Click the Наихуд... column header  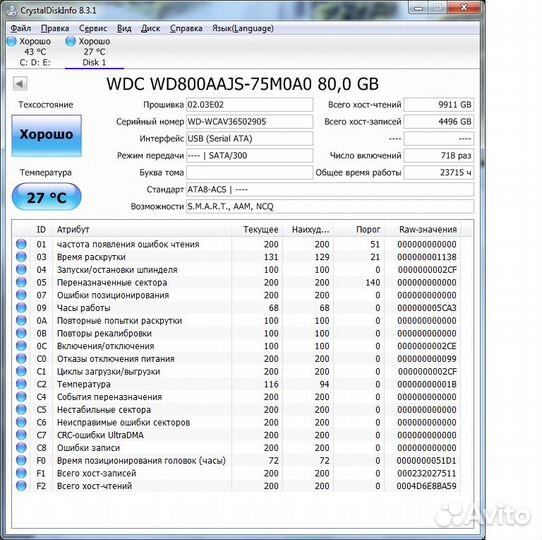(x=309, y=230)
